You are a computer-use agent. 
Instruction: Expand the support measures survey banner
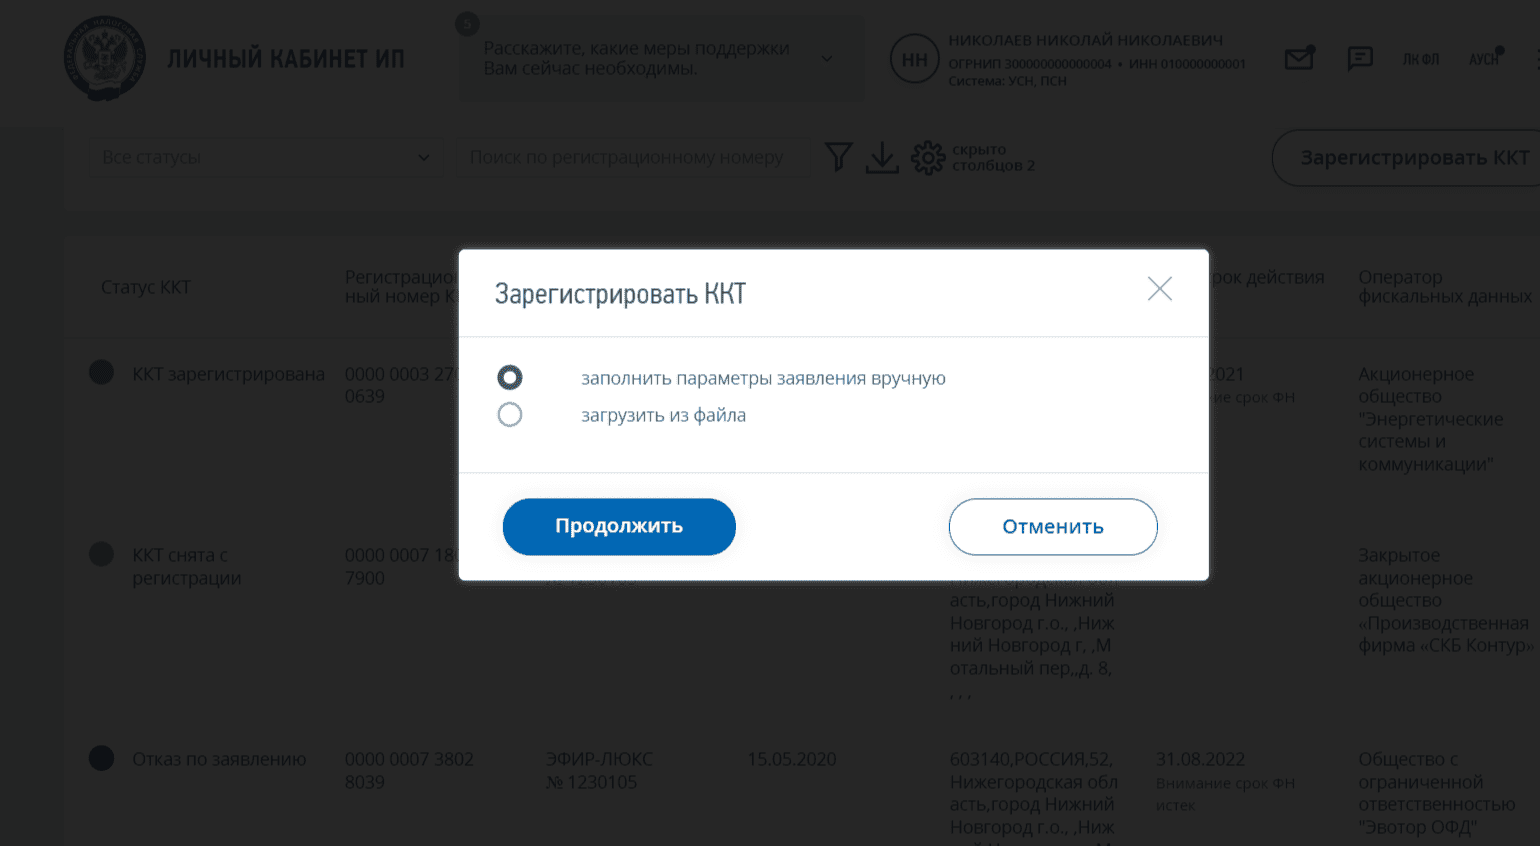coord(827,58)
